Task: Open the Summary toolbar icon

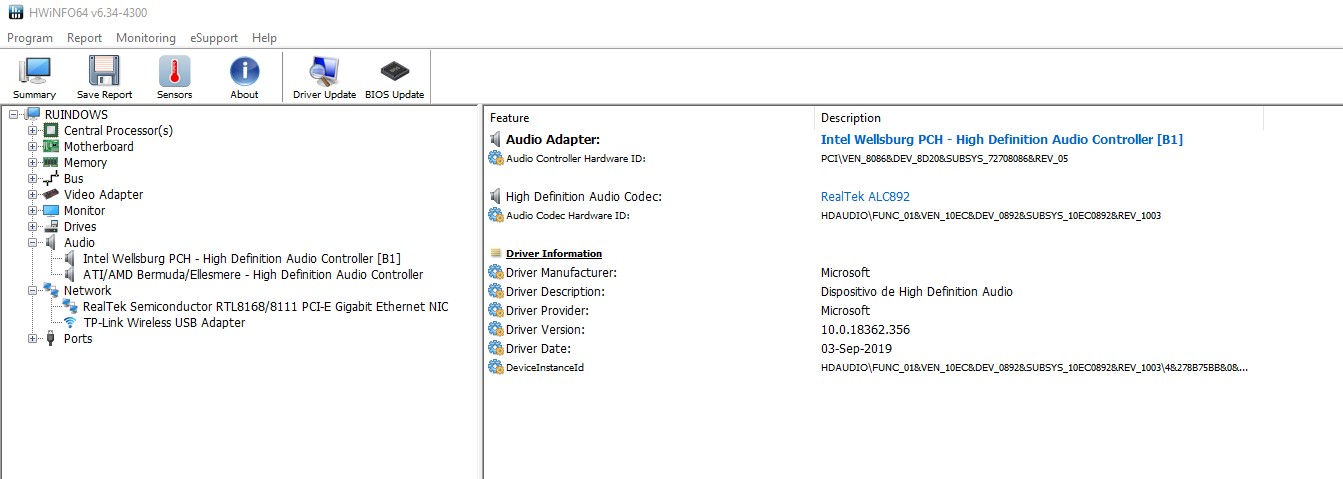Action: [34, 76]
